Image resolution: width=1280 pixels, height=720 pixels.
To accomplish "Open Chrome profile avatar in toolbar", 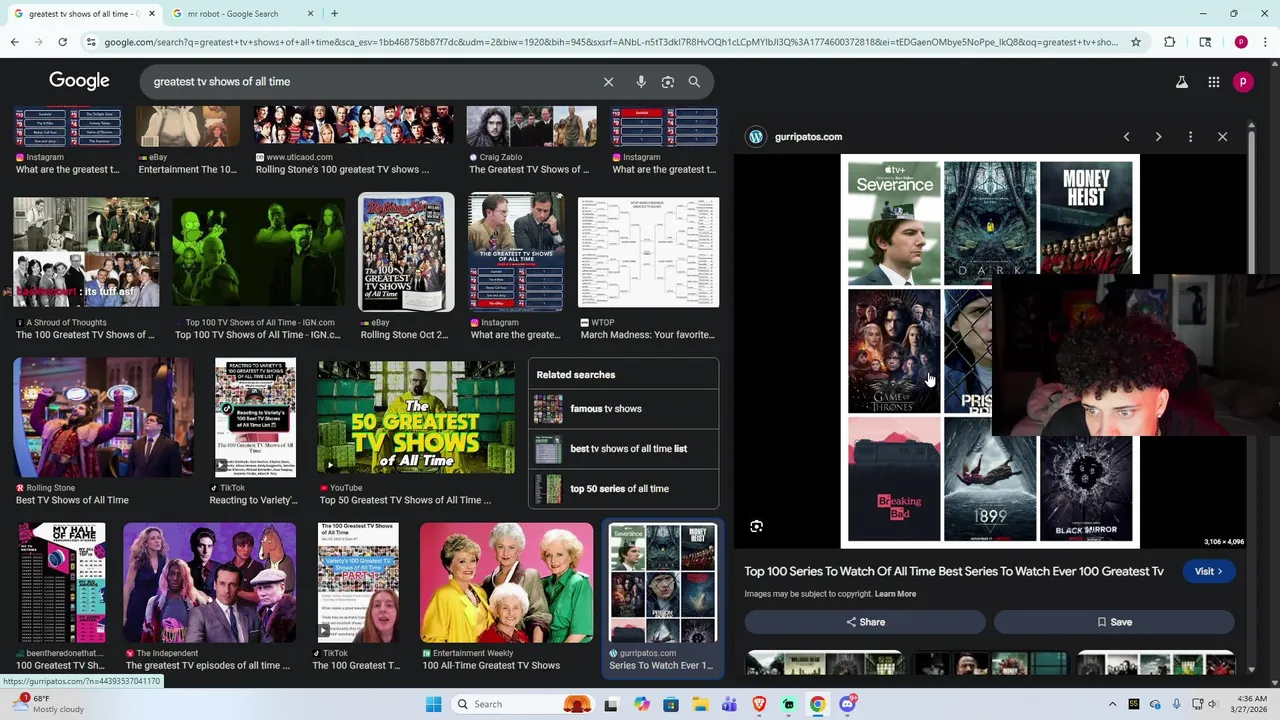I will (1241, 42).
